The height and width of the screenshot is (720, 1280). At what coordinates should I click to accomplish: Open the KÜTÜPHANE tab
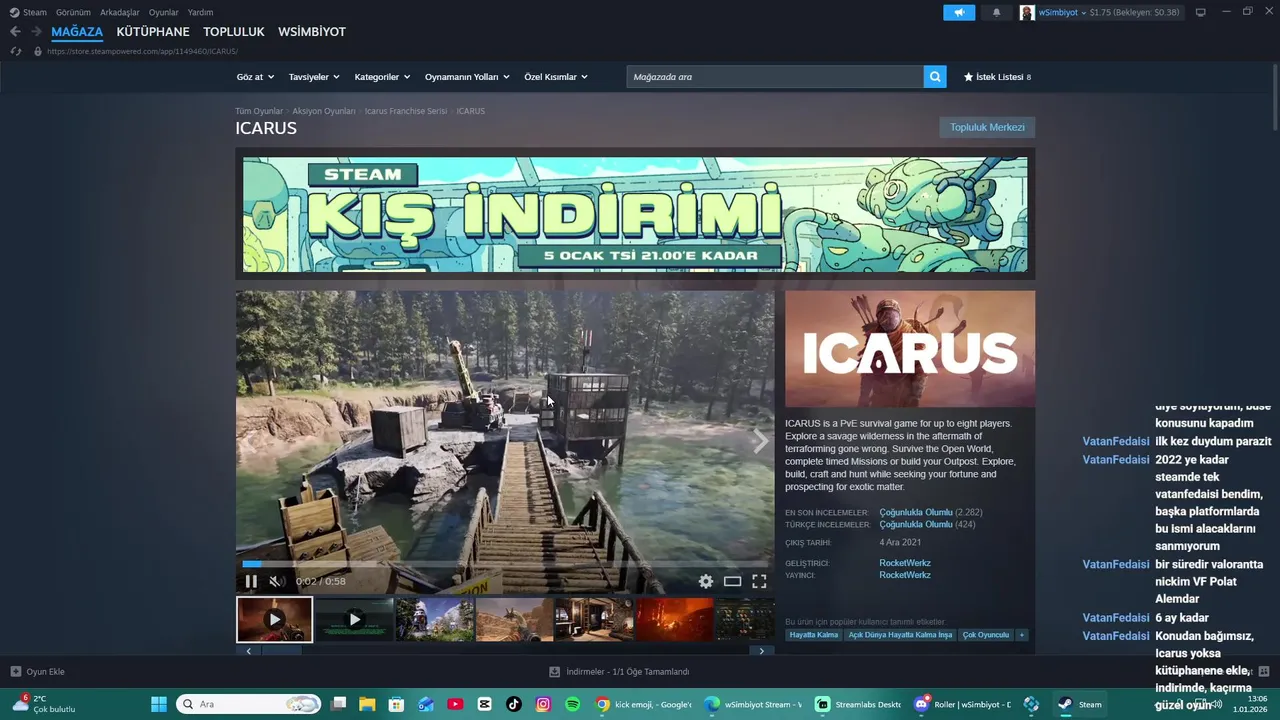153,32
